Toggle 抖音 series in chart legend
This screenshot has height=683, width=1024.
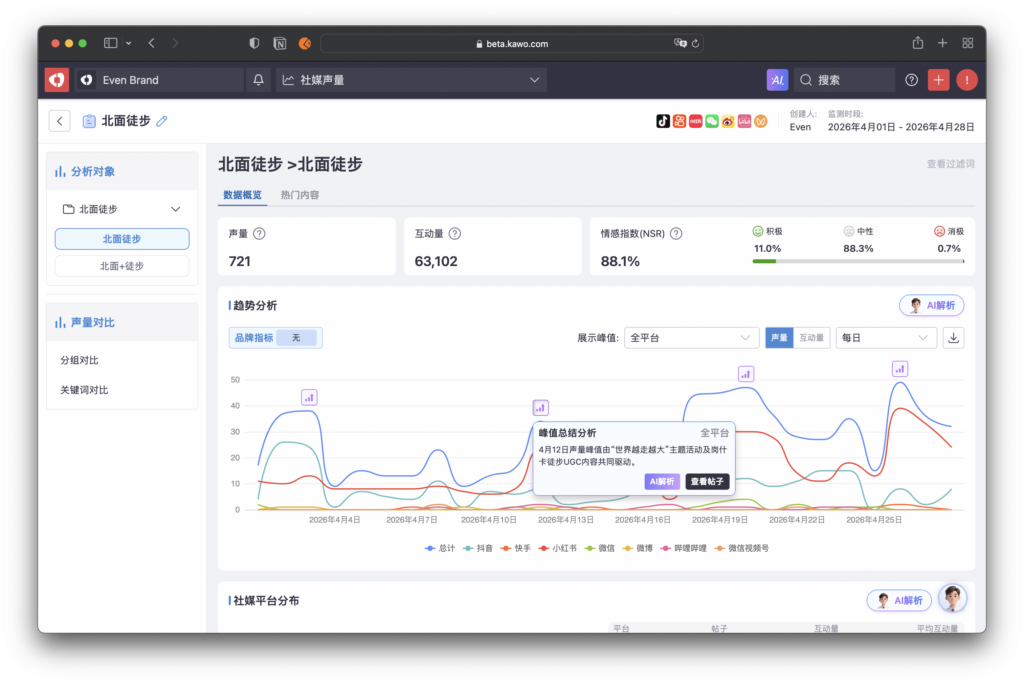[x=478, y=548]
